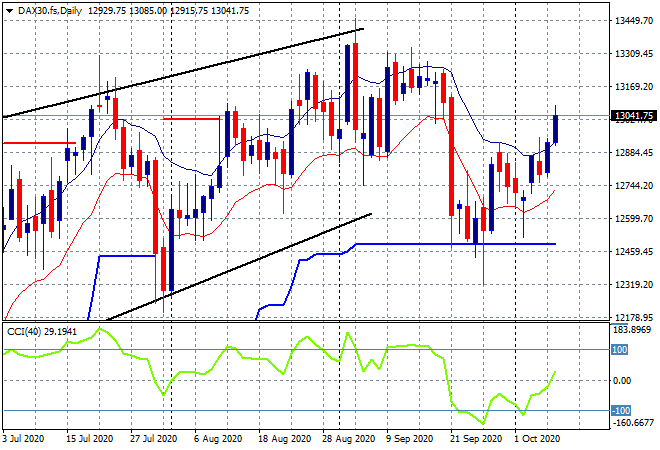The height and width of the screenshot is (450, 660).
Task: Click the 28 Aug 2020 date label
Action: coord(349,439)
